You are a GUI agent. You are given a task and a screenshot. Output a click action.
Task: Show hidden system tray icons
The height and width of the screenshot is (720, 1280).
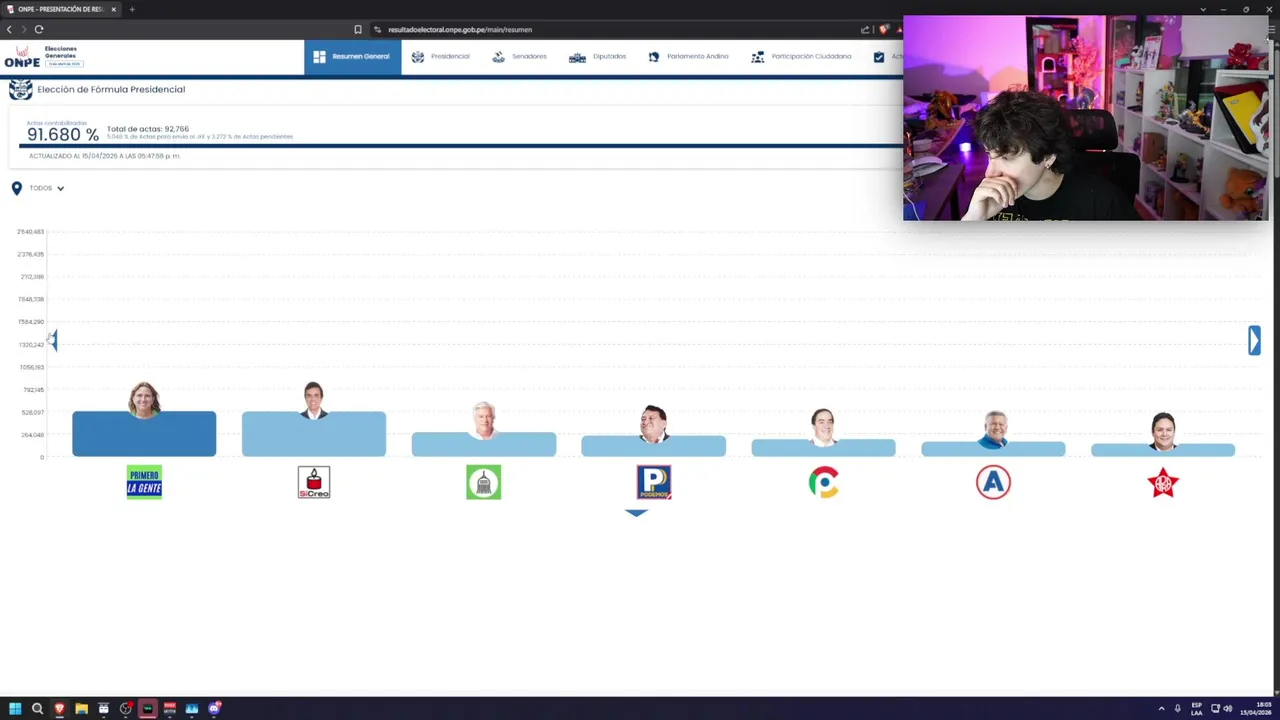tap(1161, 708)
